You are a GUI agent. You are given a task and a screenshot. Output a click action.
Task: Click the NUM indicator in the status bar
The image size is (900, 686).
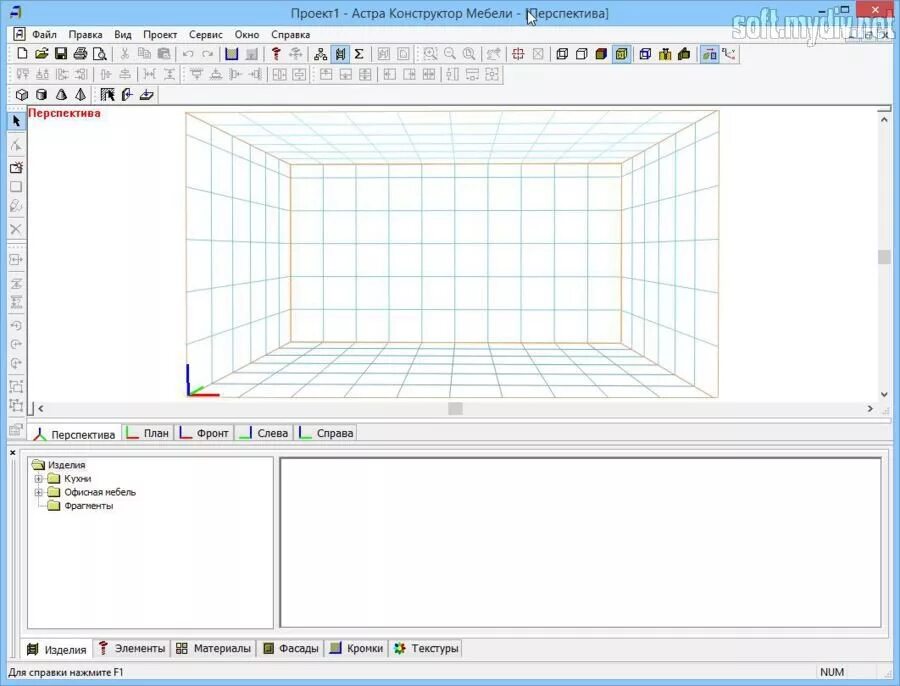pyautogui.click(x=832, y=672)
